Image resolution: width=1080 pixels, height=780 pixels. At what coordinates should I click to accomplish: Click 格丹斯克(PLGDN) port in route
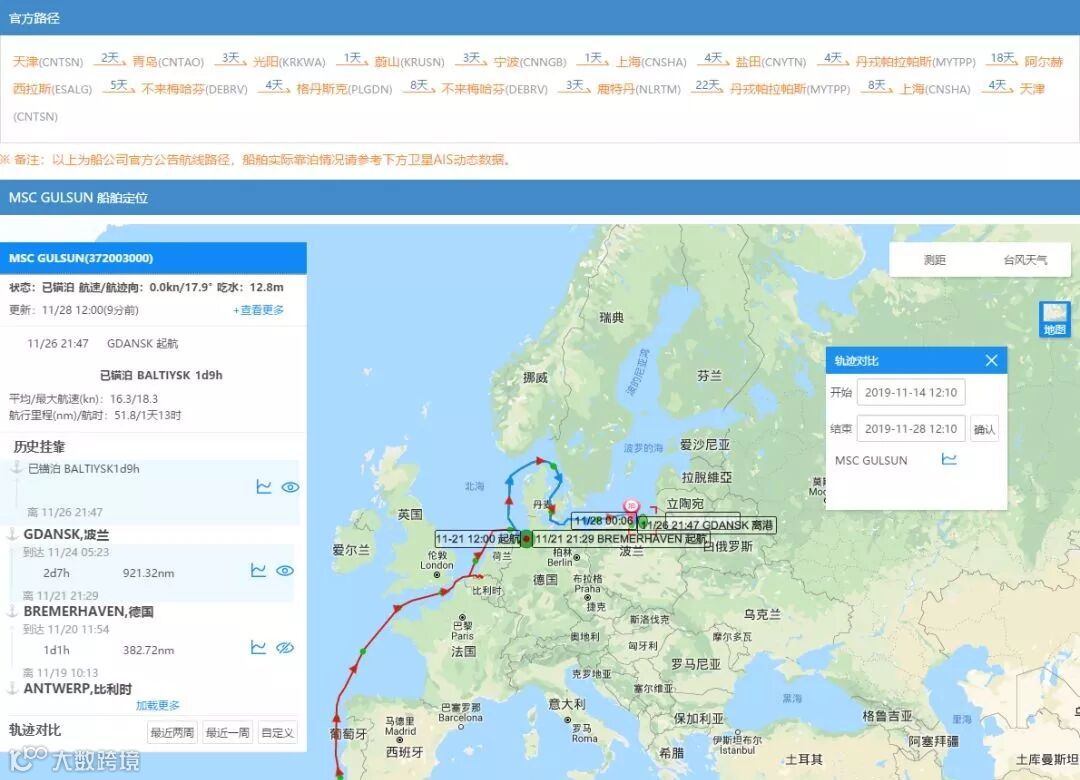pyautogui.click(x=344, y=89)
